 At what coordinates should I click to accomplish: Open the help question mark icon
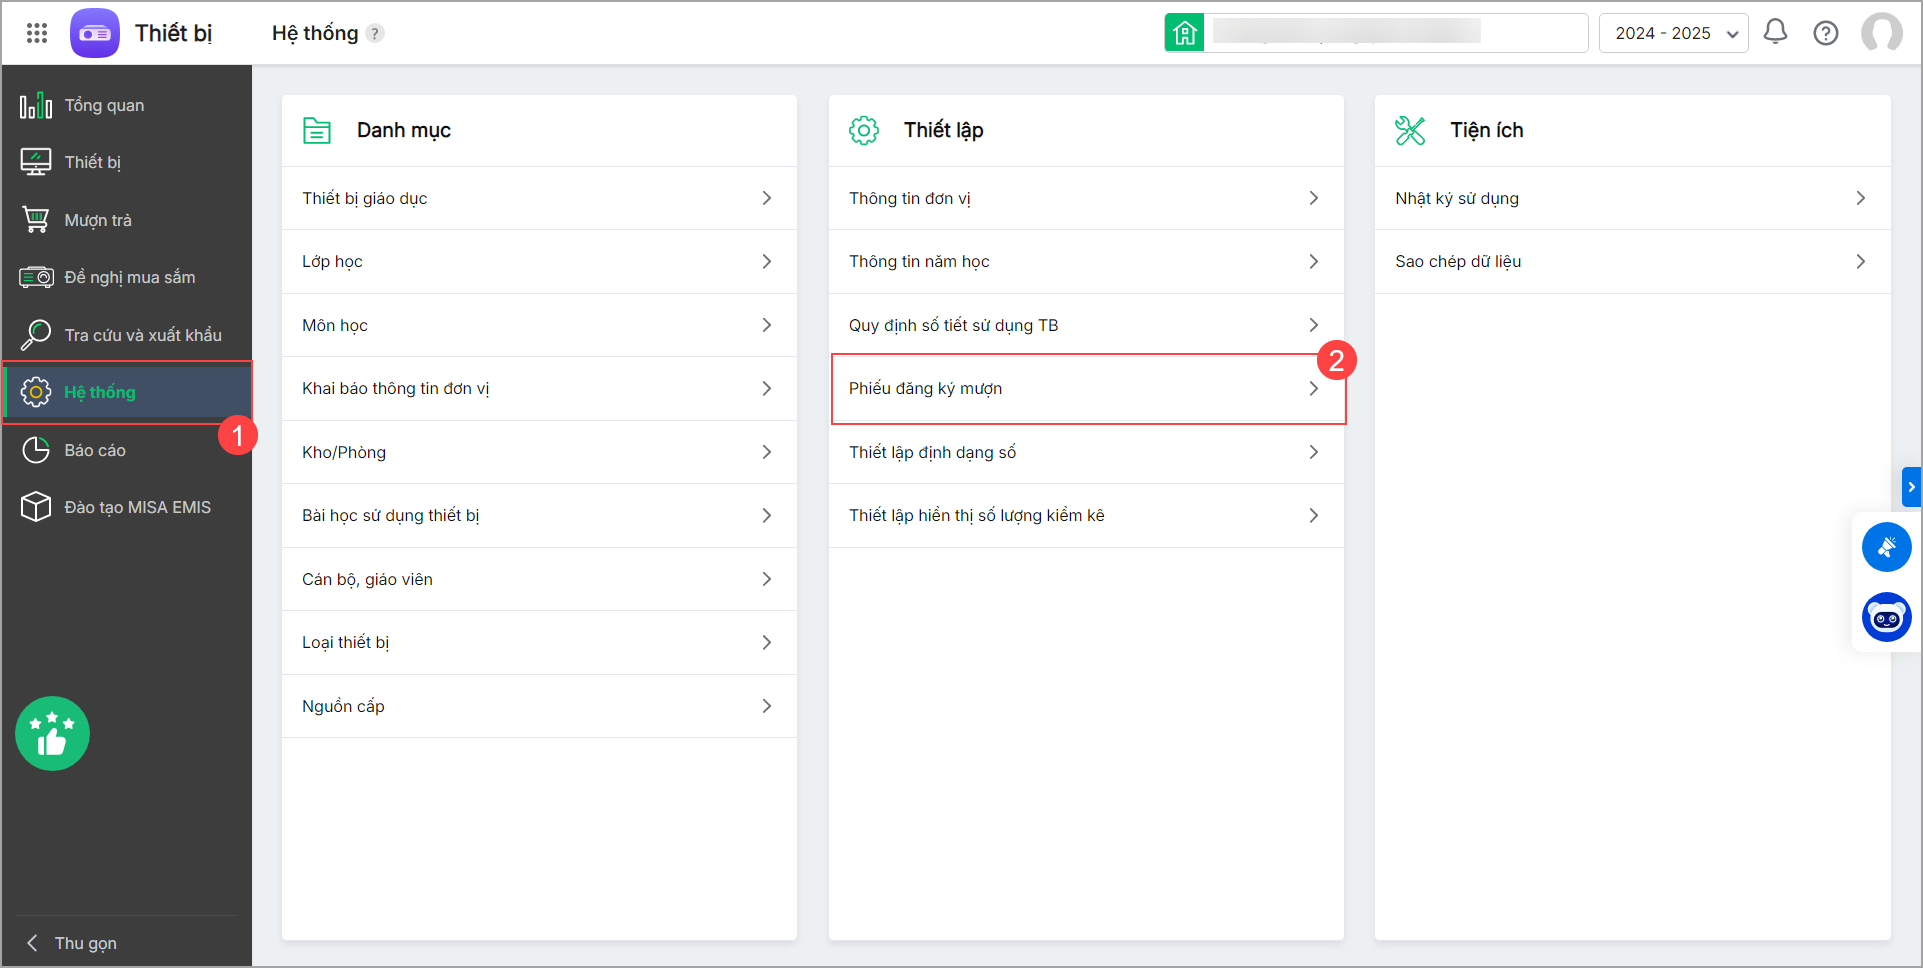coord(1825,33)
